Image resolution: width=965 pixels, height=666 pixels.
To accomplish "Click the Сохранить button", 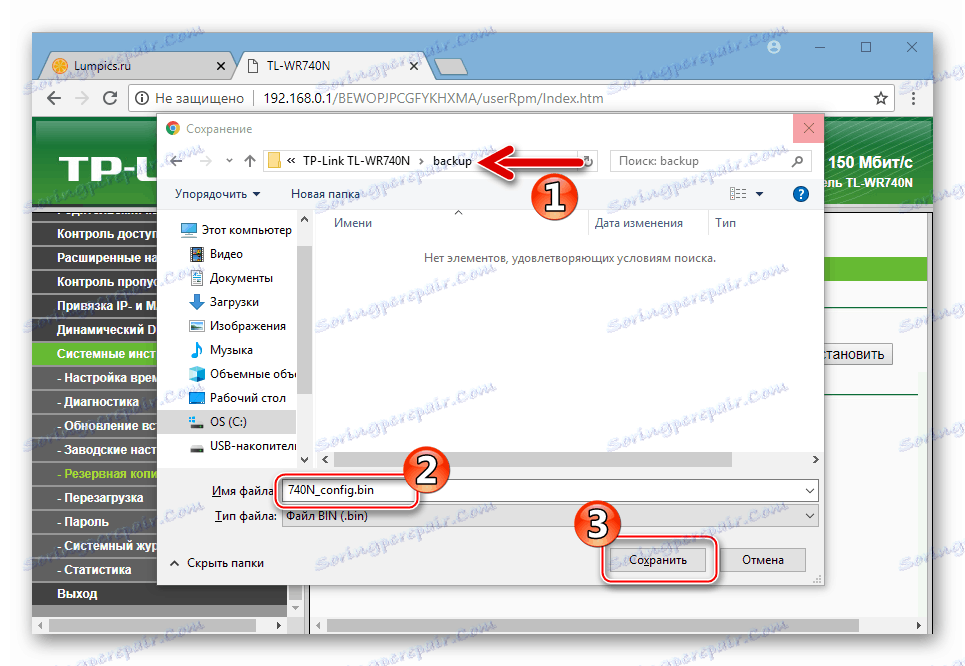I will click(x=658, y=560).
